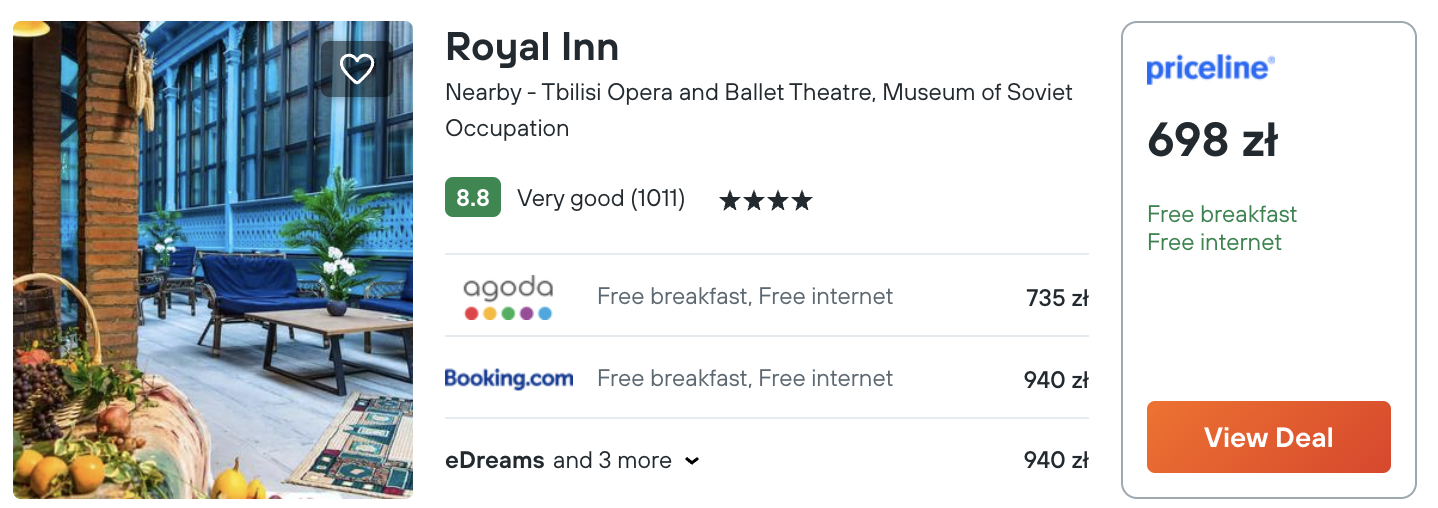Click the Booking.com logo
Screen dimensions: 1438x508
click(x=509, y=379)
